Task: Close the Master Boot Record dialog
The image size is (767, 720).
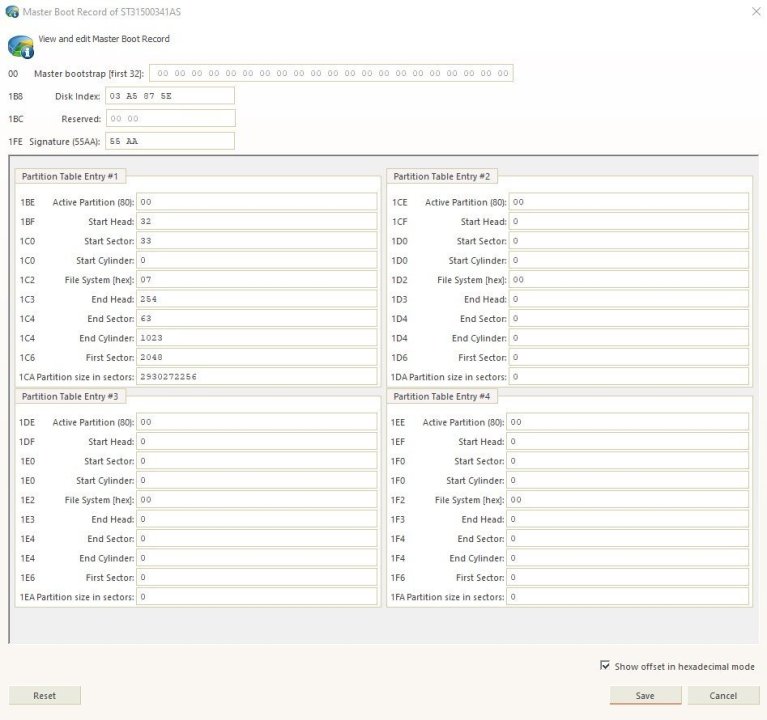Action: click(754, 11)
